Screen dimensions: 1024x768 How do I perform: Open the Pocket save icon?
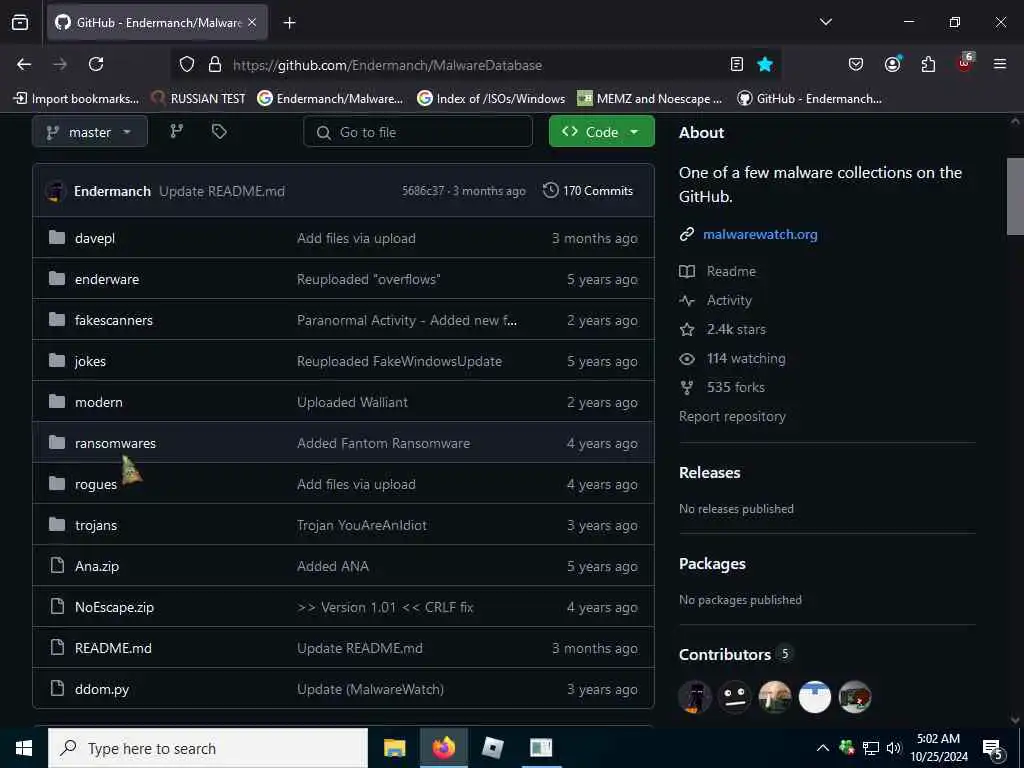click(x=856, y=64)
